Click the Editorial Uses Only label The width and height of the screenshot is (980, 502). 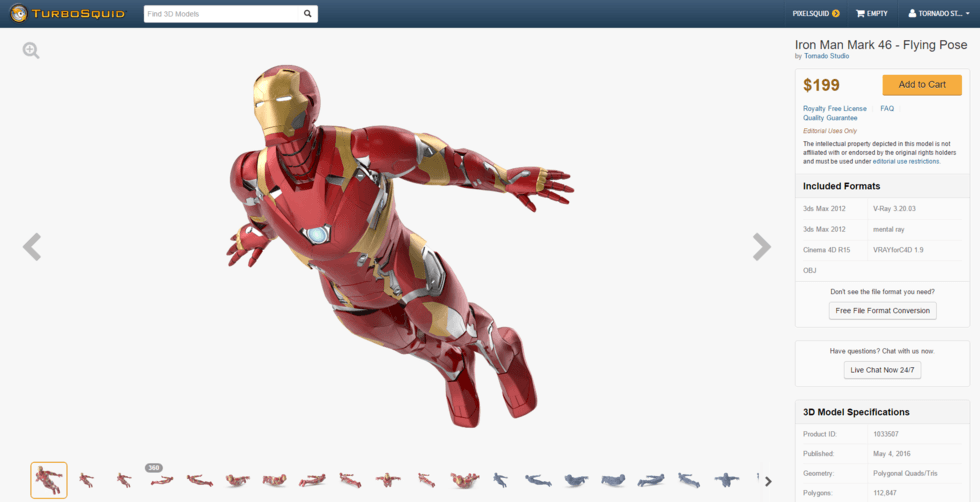tap(829, 131)
